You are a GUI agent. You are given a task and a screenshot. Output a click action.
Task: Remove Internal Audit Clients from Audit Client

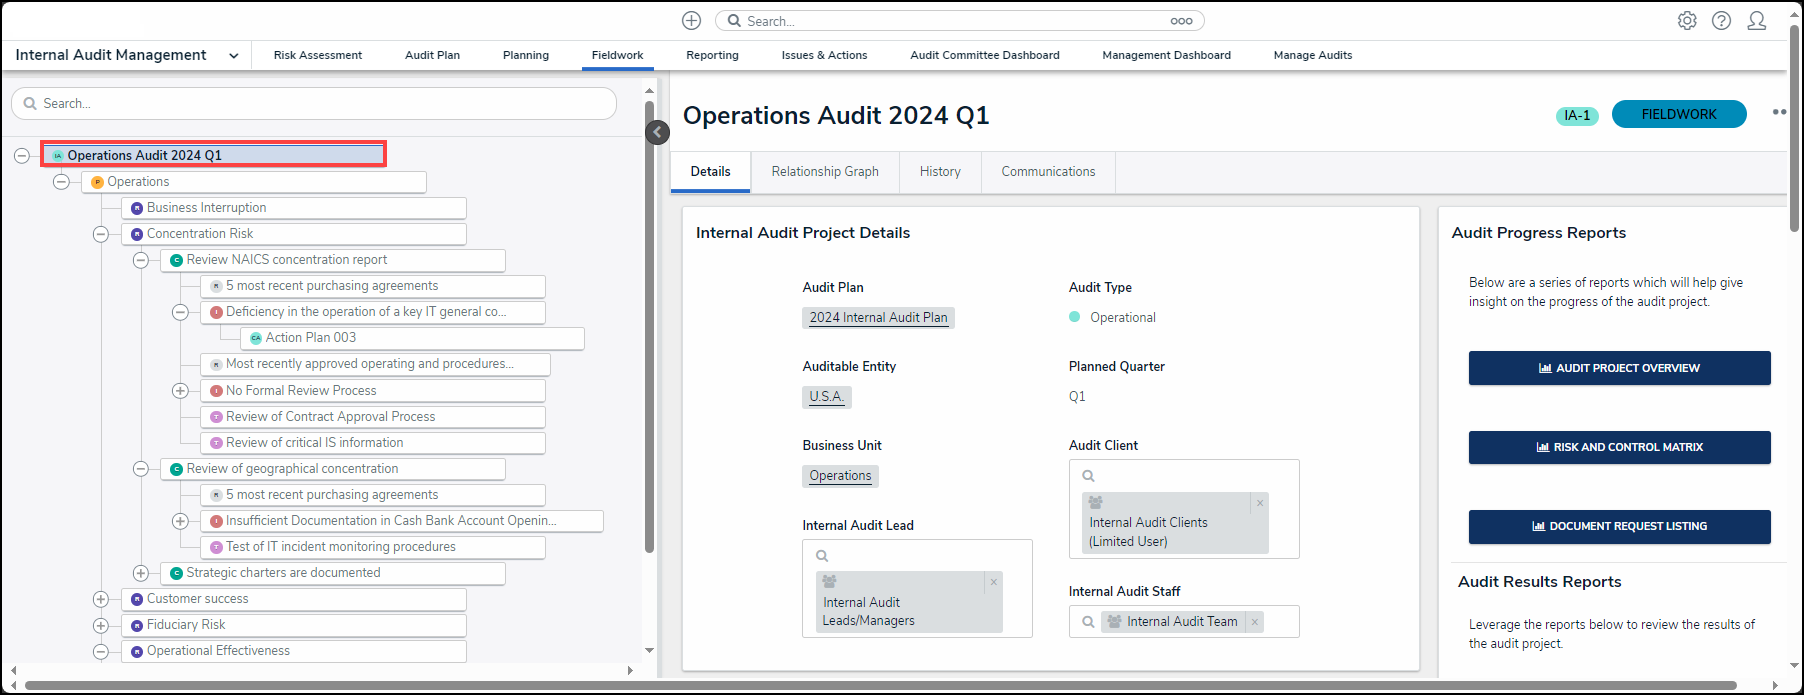(x=1260, y=503)
